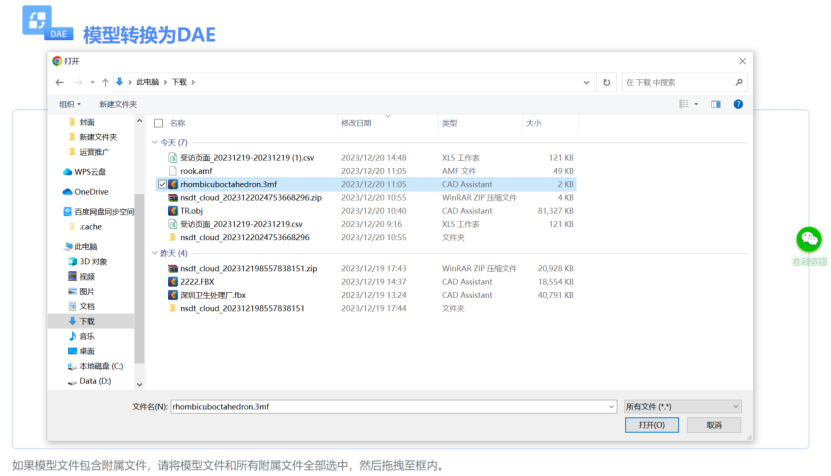Viewport: 831px width, 476px height.
Task: Select folder nsdt_cloud_2023122024753668296
Action: click(x=245, y=237)
